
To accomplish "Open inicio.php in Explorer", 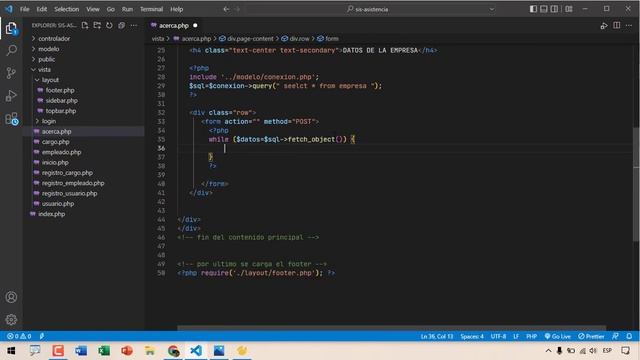I will (x=55, y=162).
